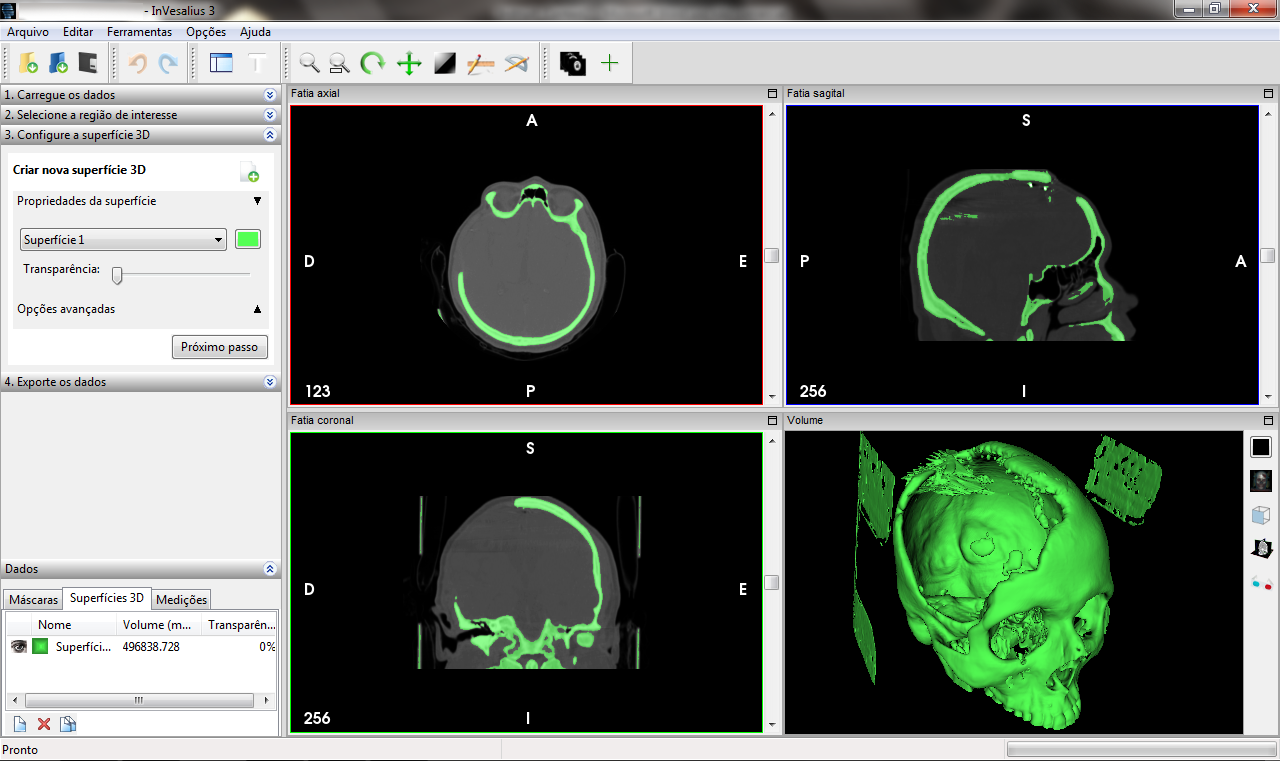This screenshot has height=761, width=1280.
Task: Click the cube view orientation icon
Action: pos(1261,515)
